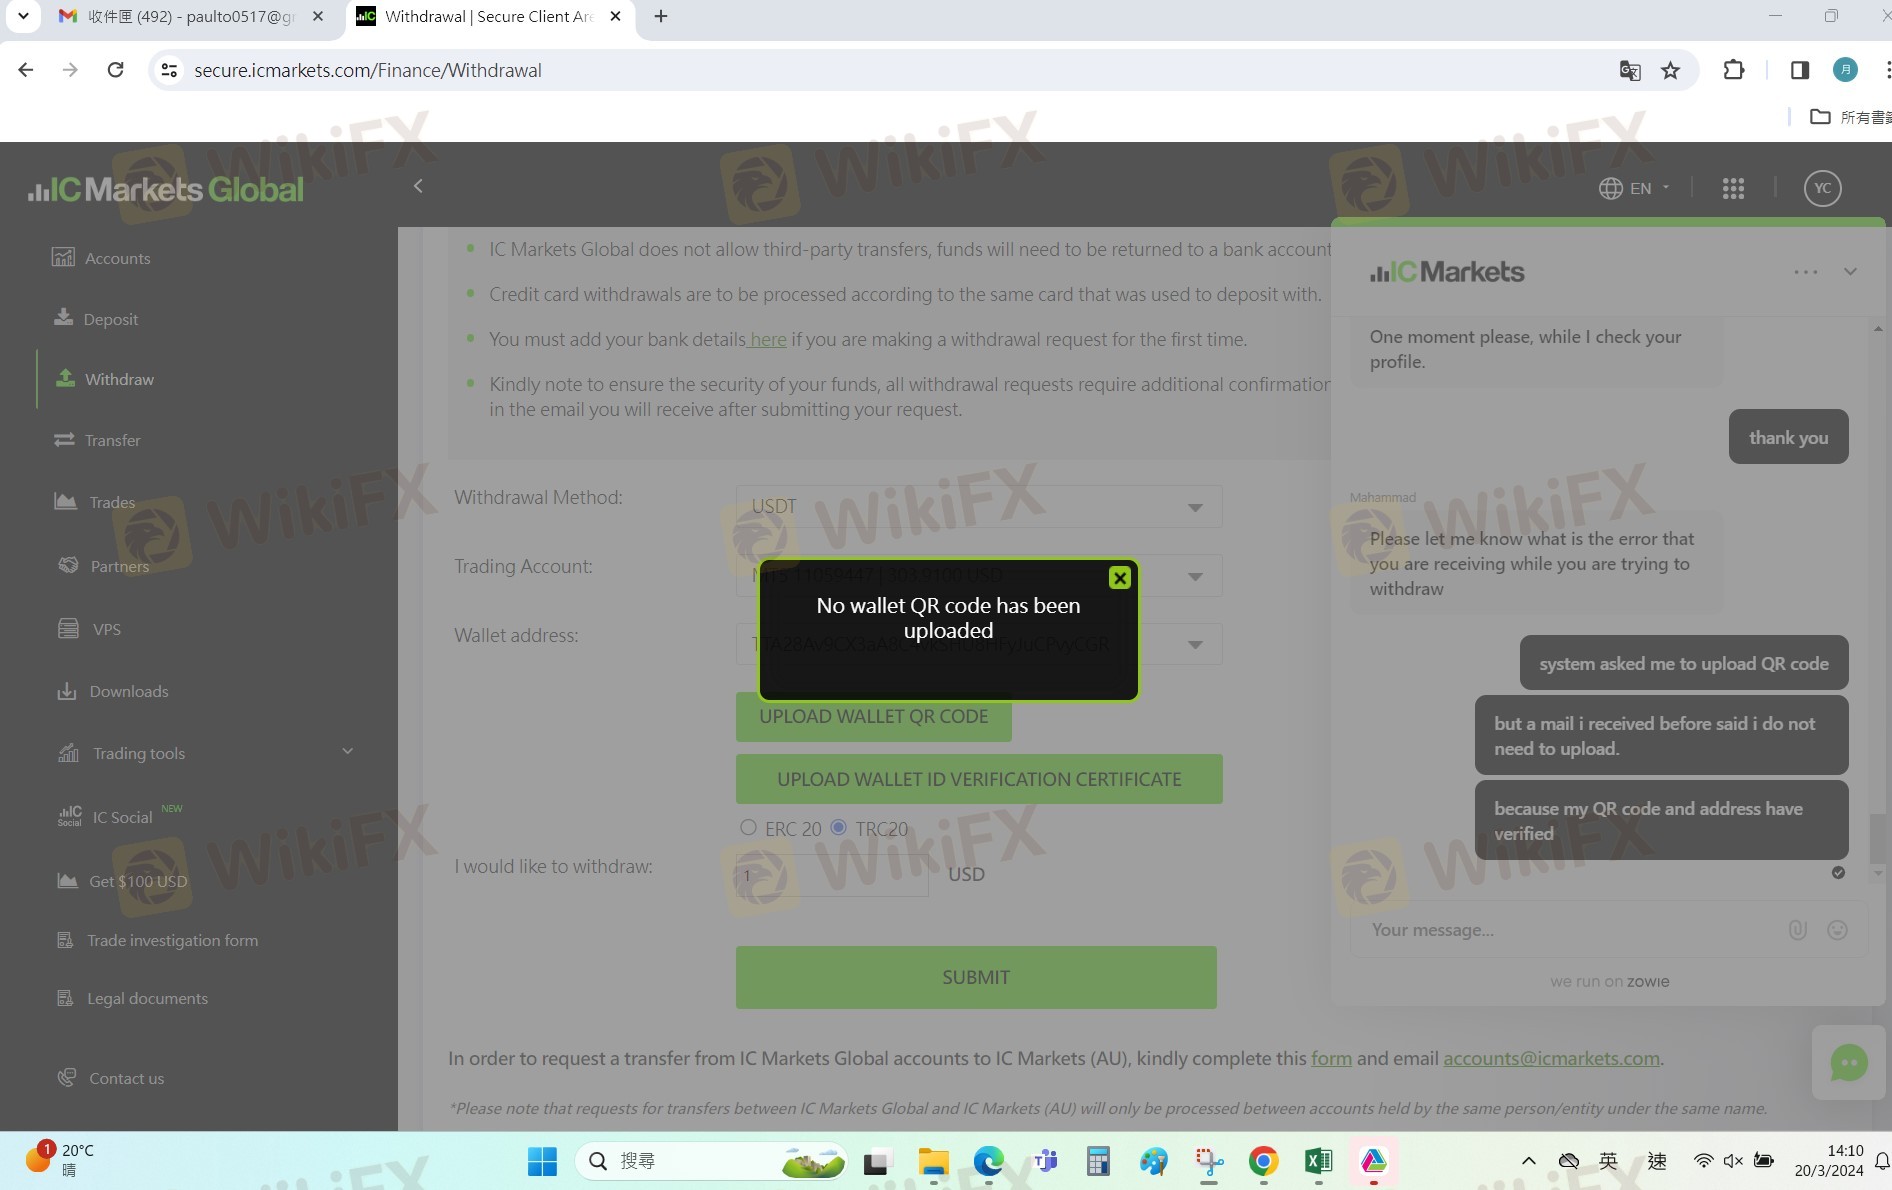Image resolution: width=1892 pixels, height=1190 pixels.
Task: Open the Trading Account dropdown
Action: 979,576
